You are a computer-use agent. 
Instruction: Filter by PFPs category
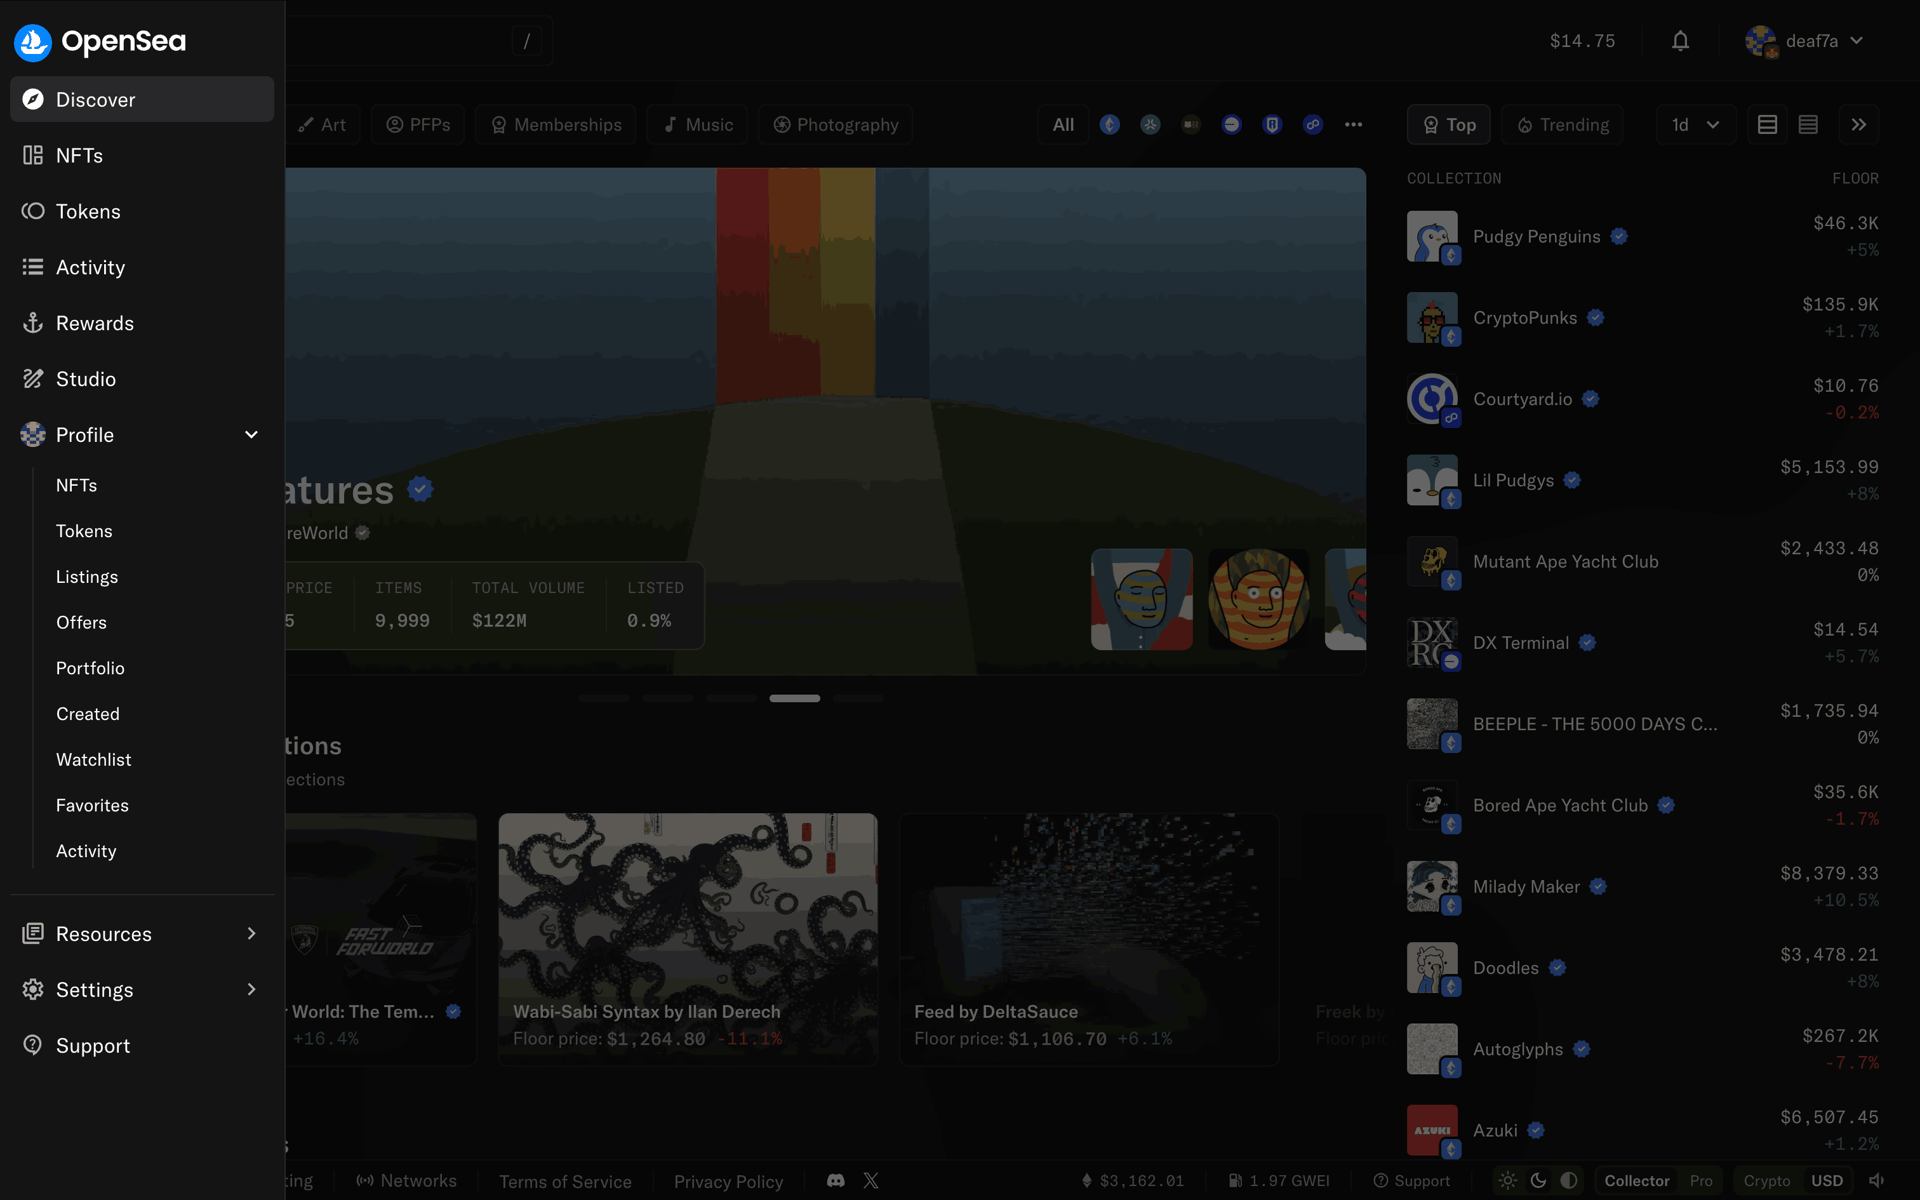click(x=418, y=125)
